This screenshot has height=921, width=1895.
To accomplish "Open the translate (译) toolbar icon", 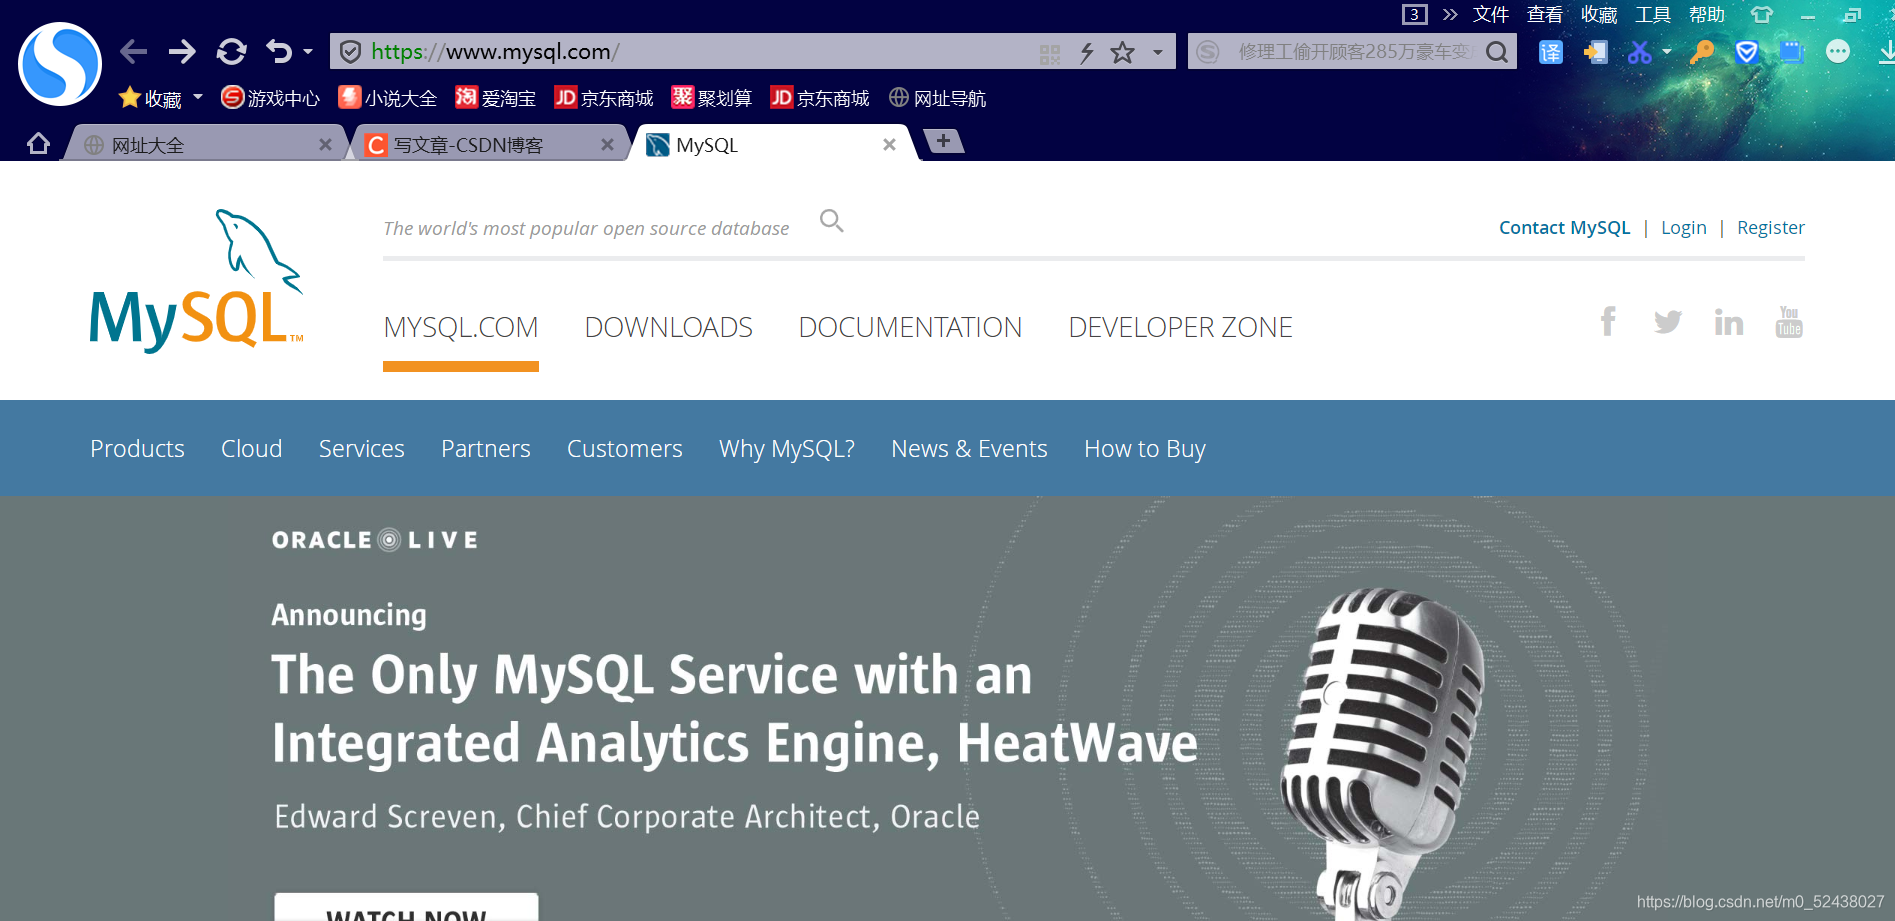I will point(1550,52).
